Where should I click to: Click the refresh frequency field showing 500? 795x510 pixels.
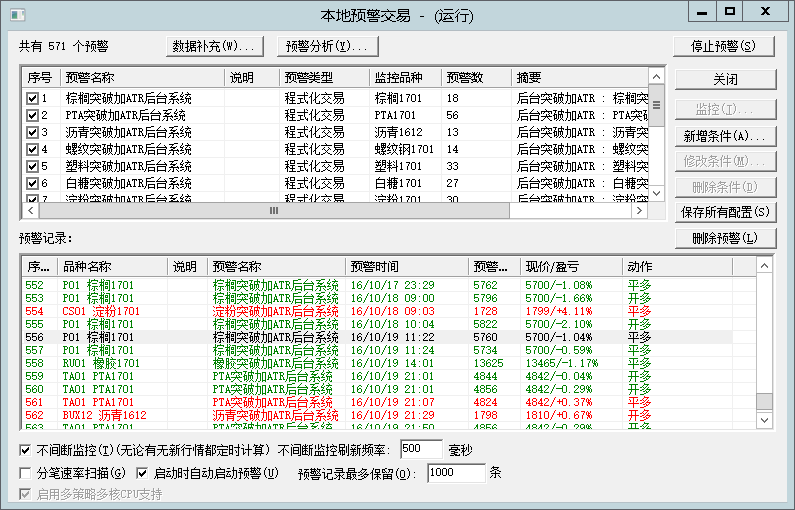click(428, 451)
